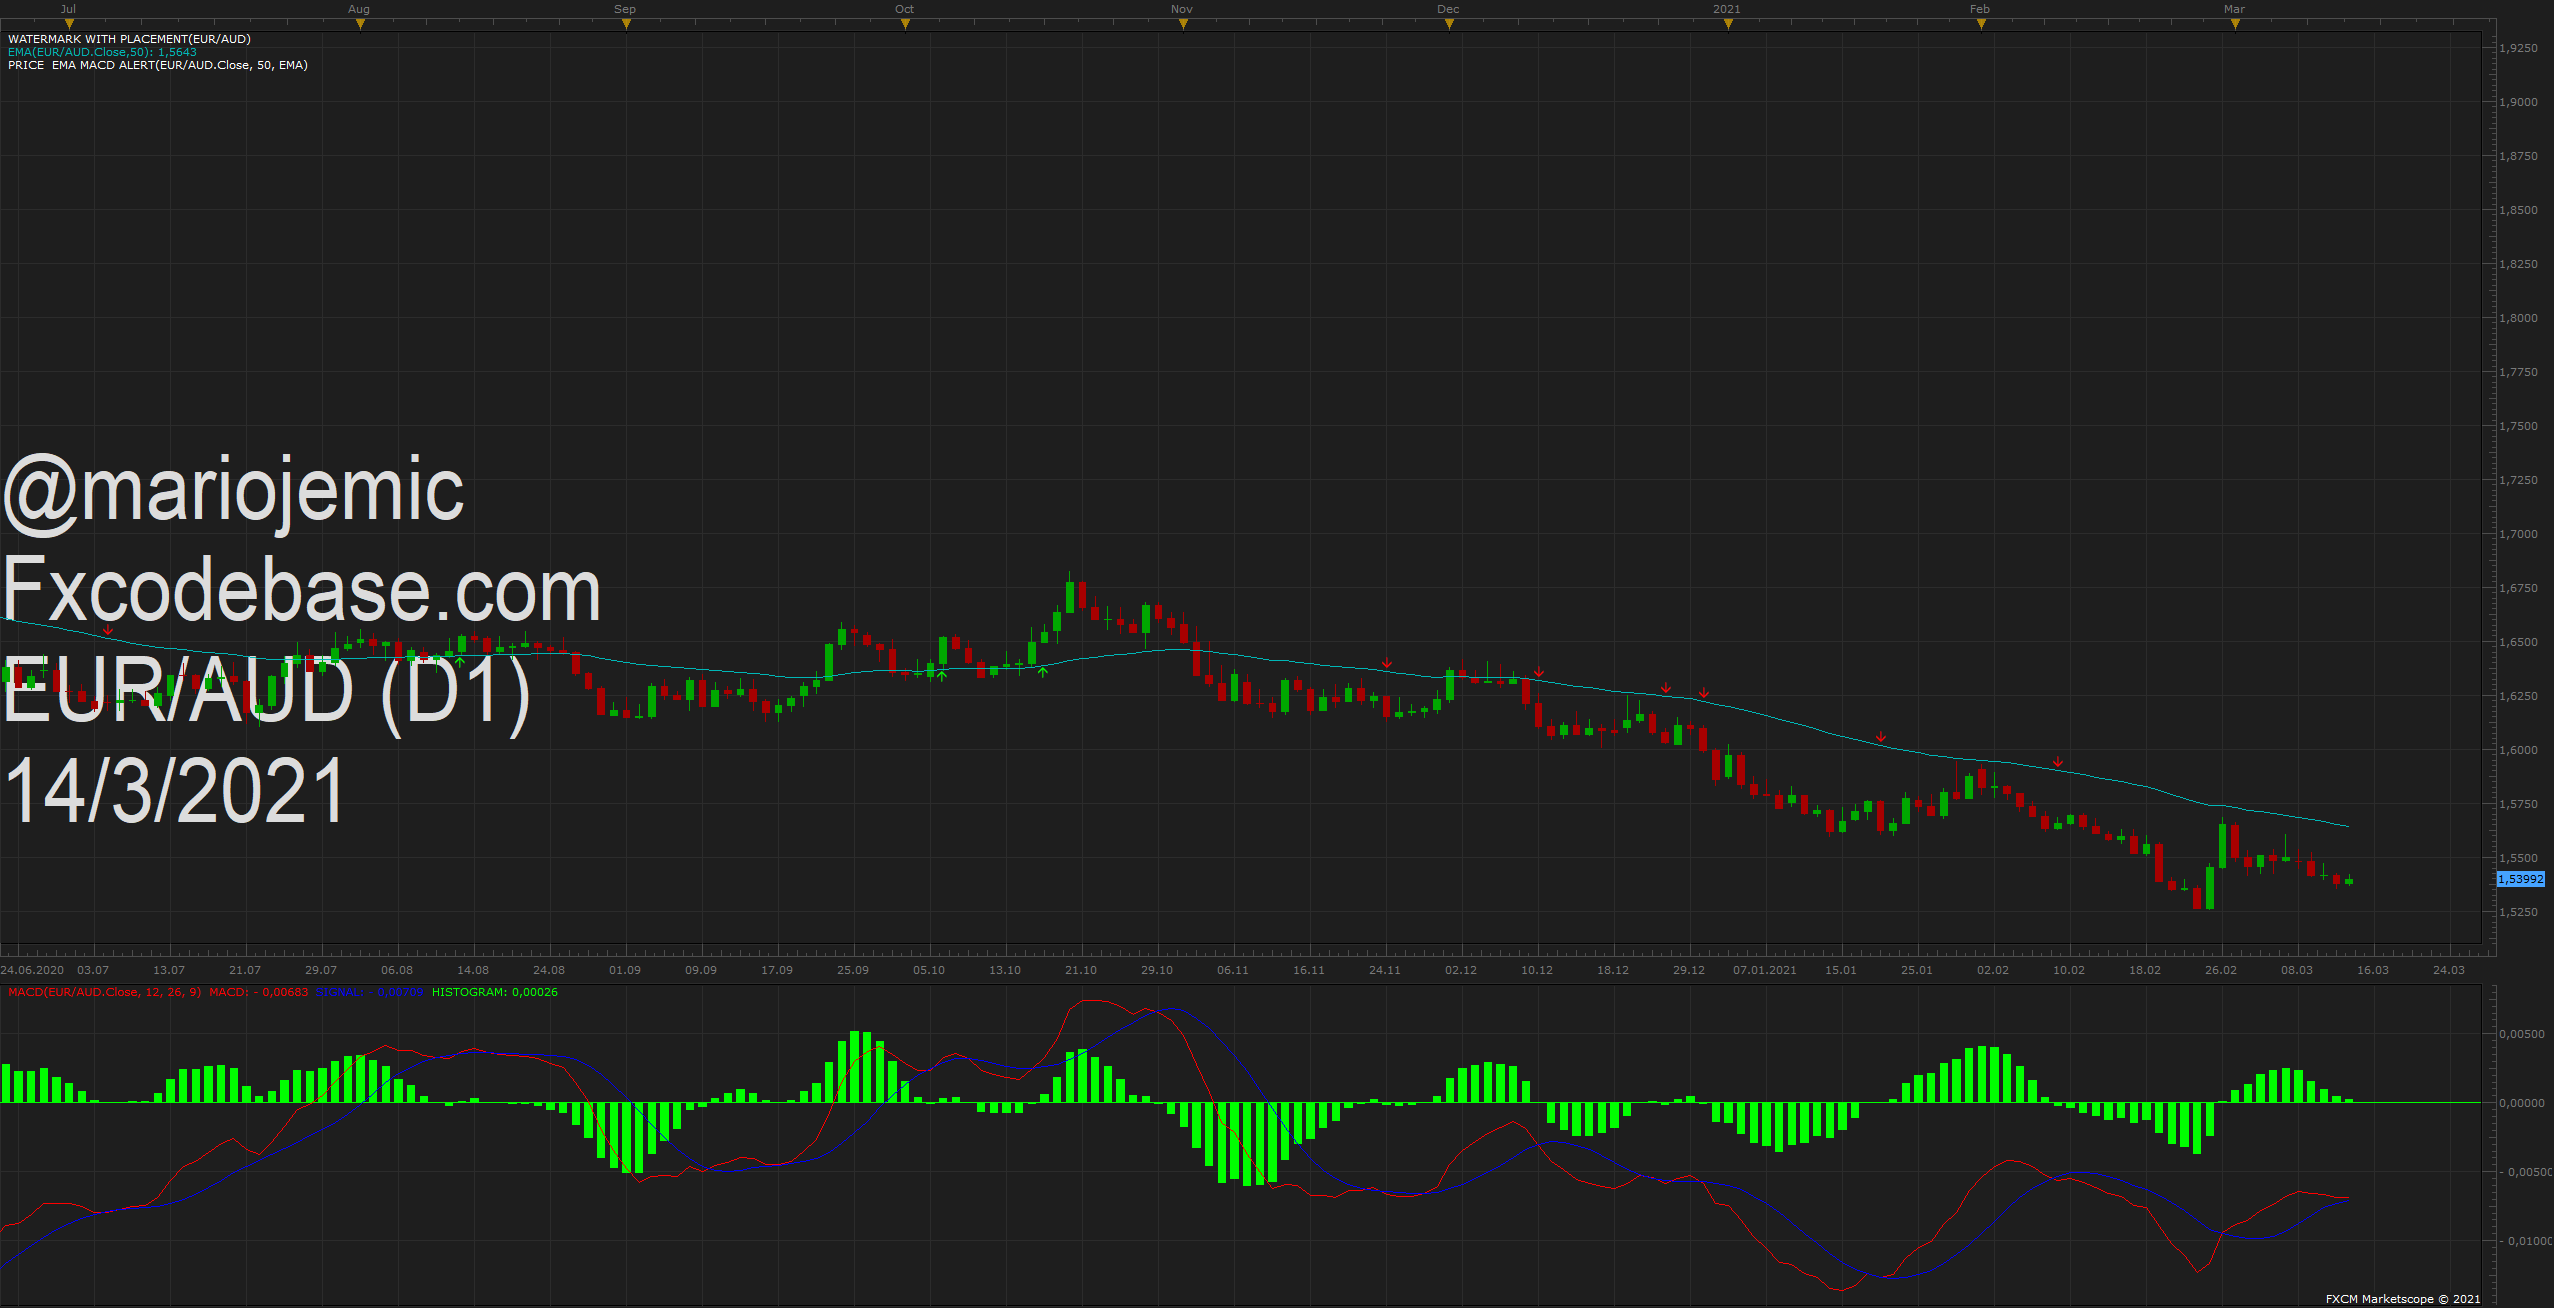
Task: Click the current price tag 1,53992
Action: pos(2520,879)
